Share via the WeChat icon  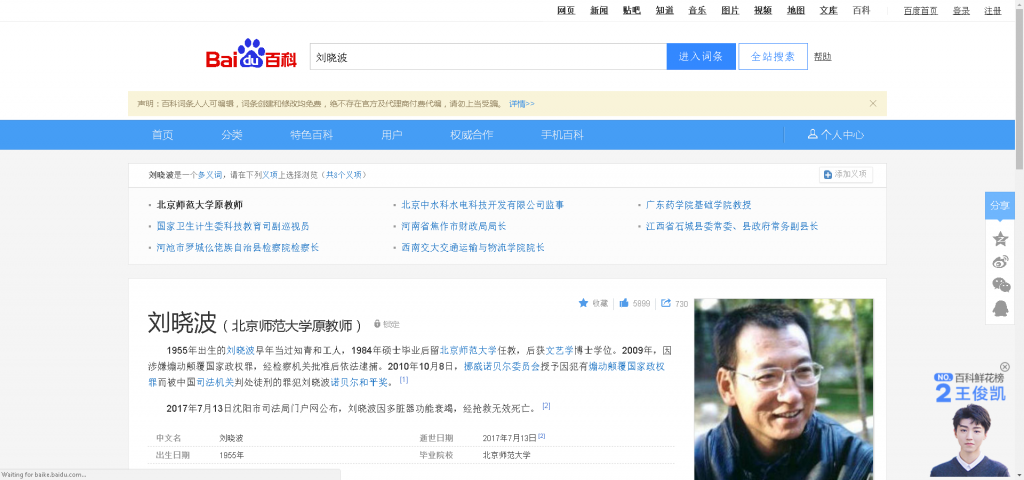(x=1000, y=285)
